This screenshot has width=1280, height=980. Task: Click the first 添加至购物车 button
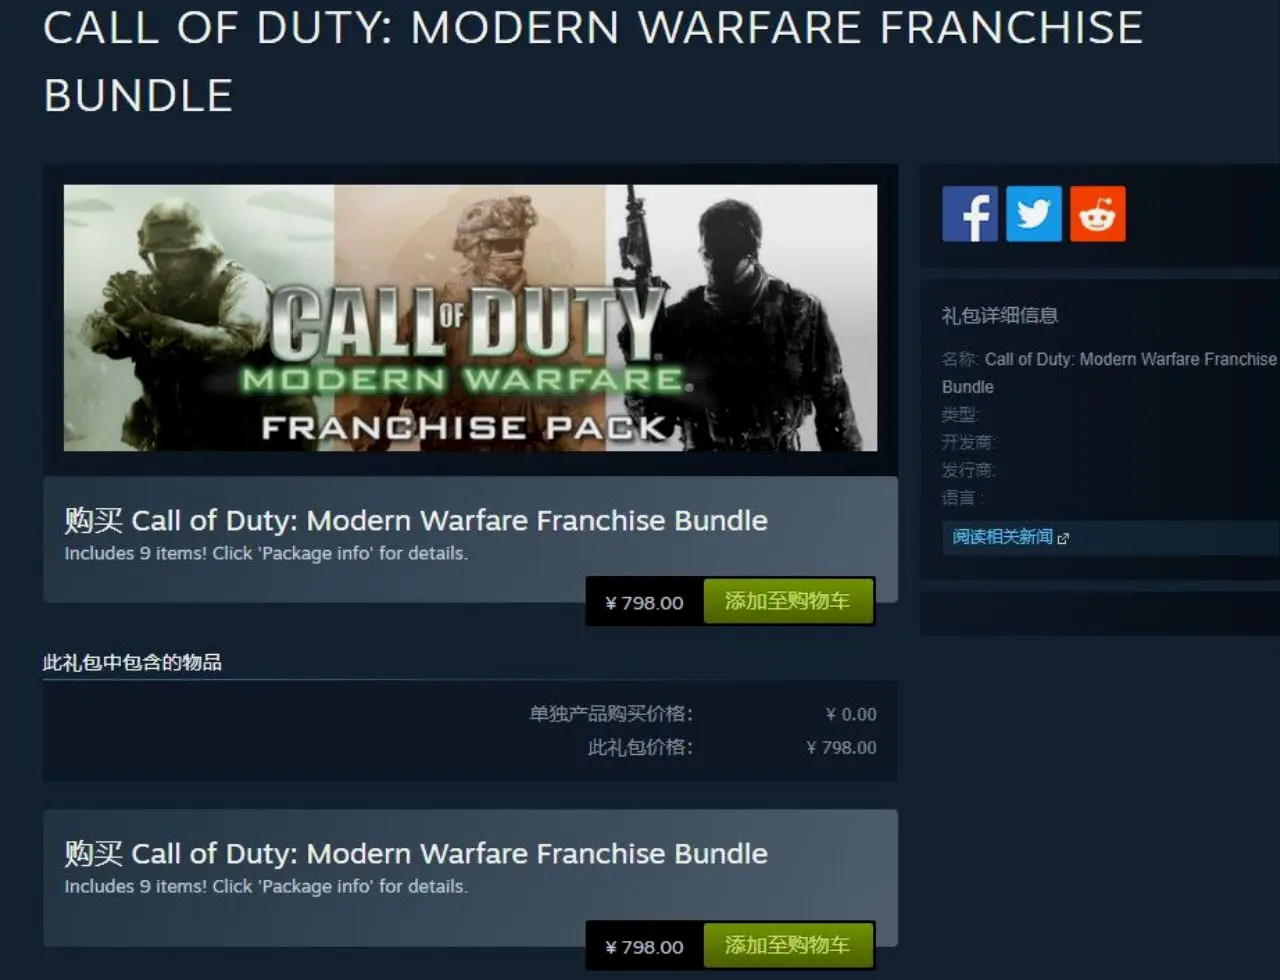(788, 601)
